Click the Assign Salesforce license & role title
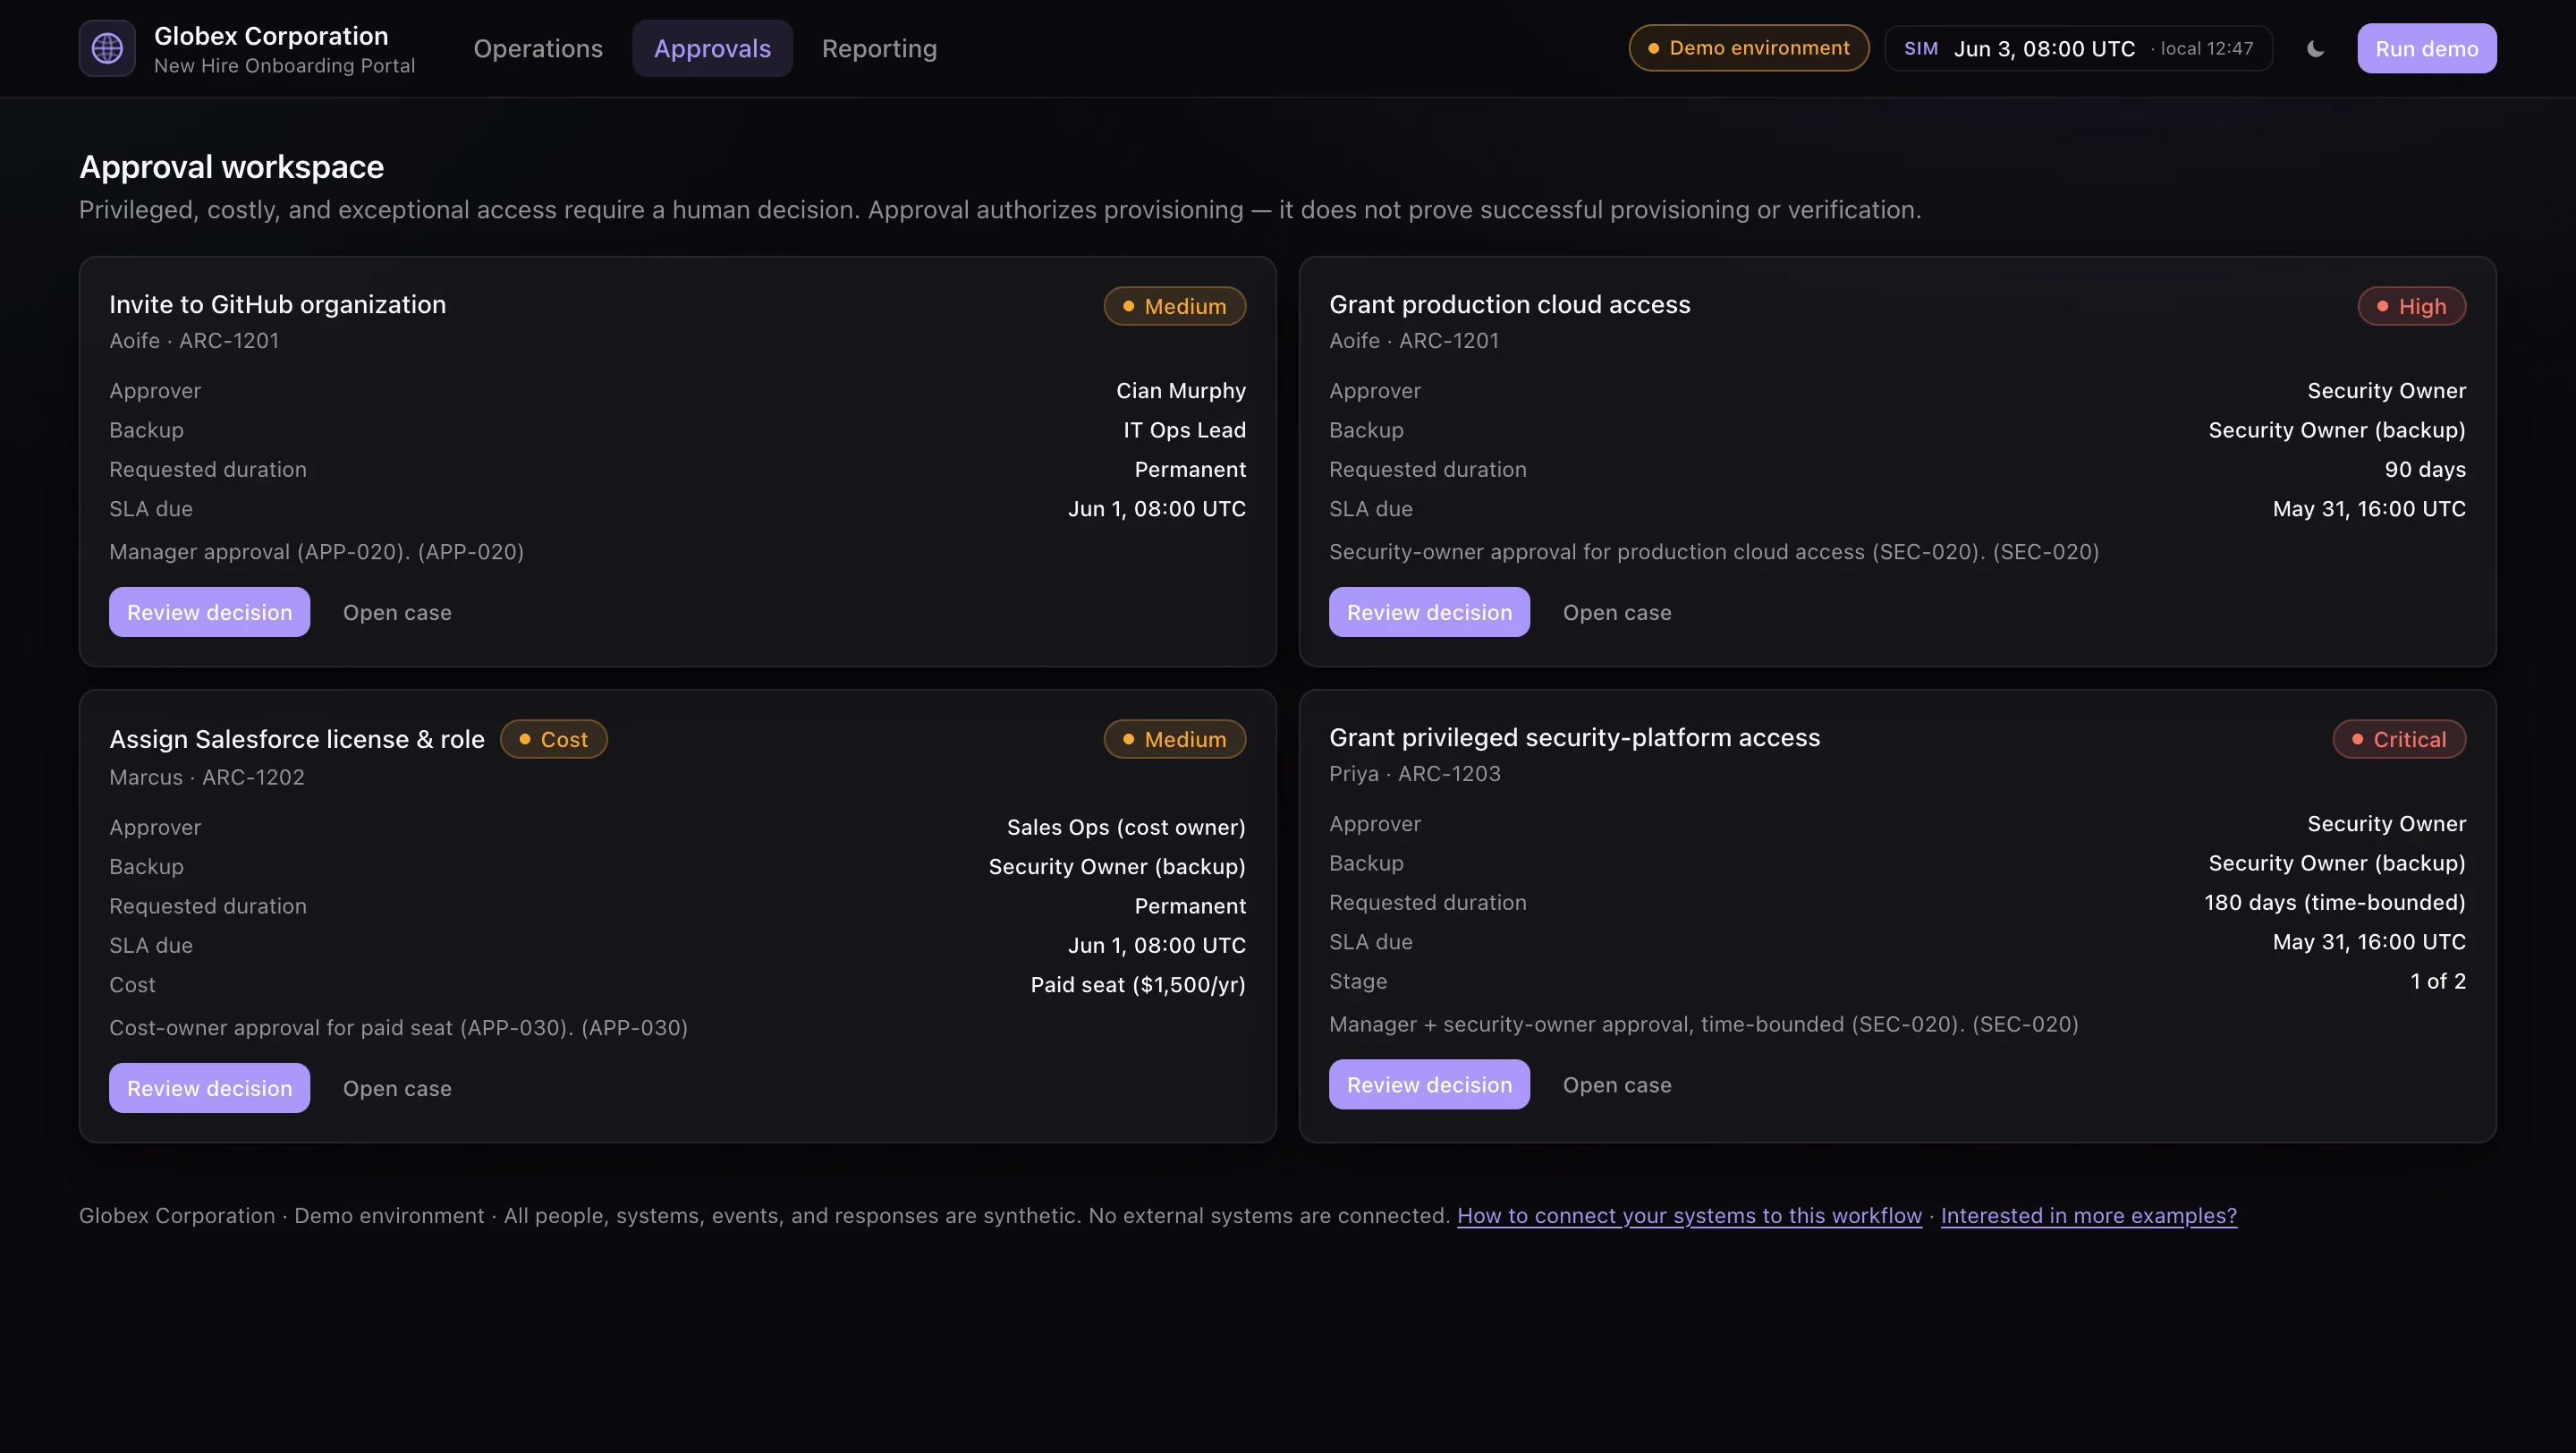2576x1453 pixels. pos(297,739)
